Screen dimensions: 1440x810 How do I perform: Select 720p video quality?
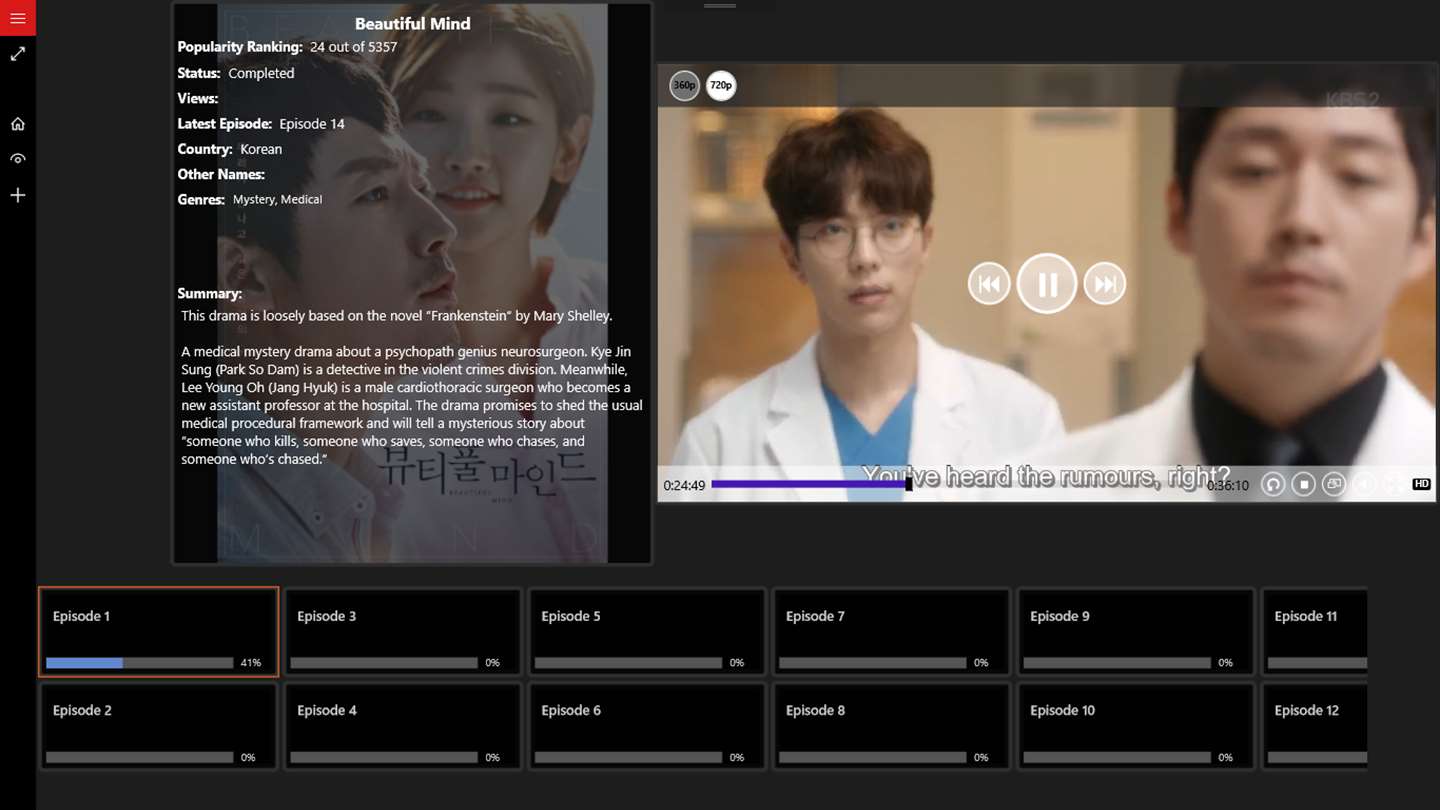coord(721,86)
